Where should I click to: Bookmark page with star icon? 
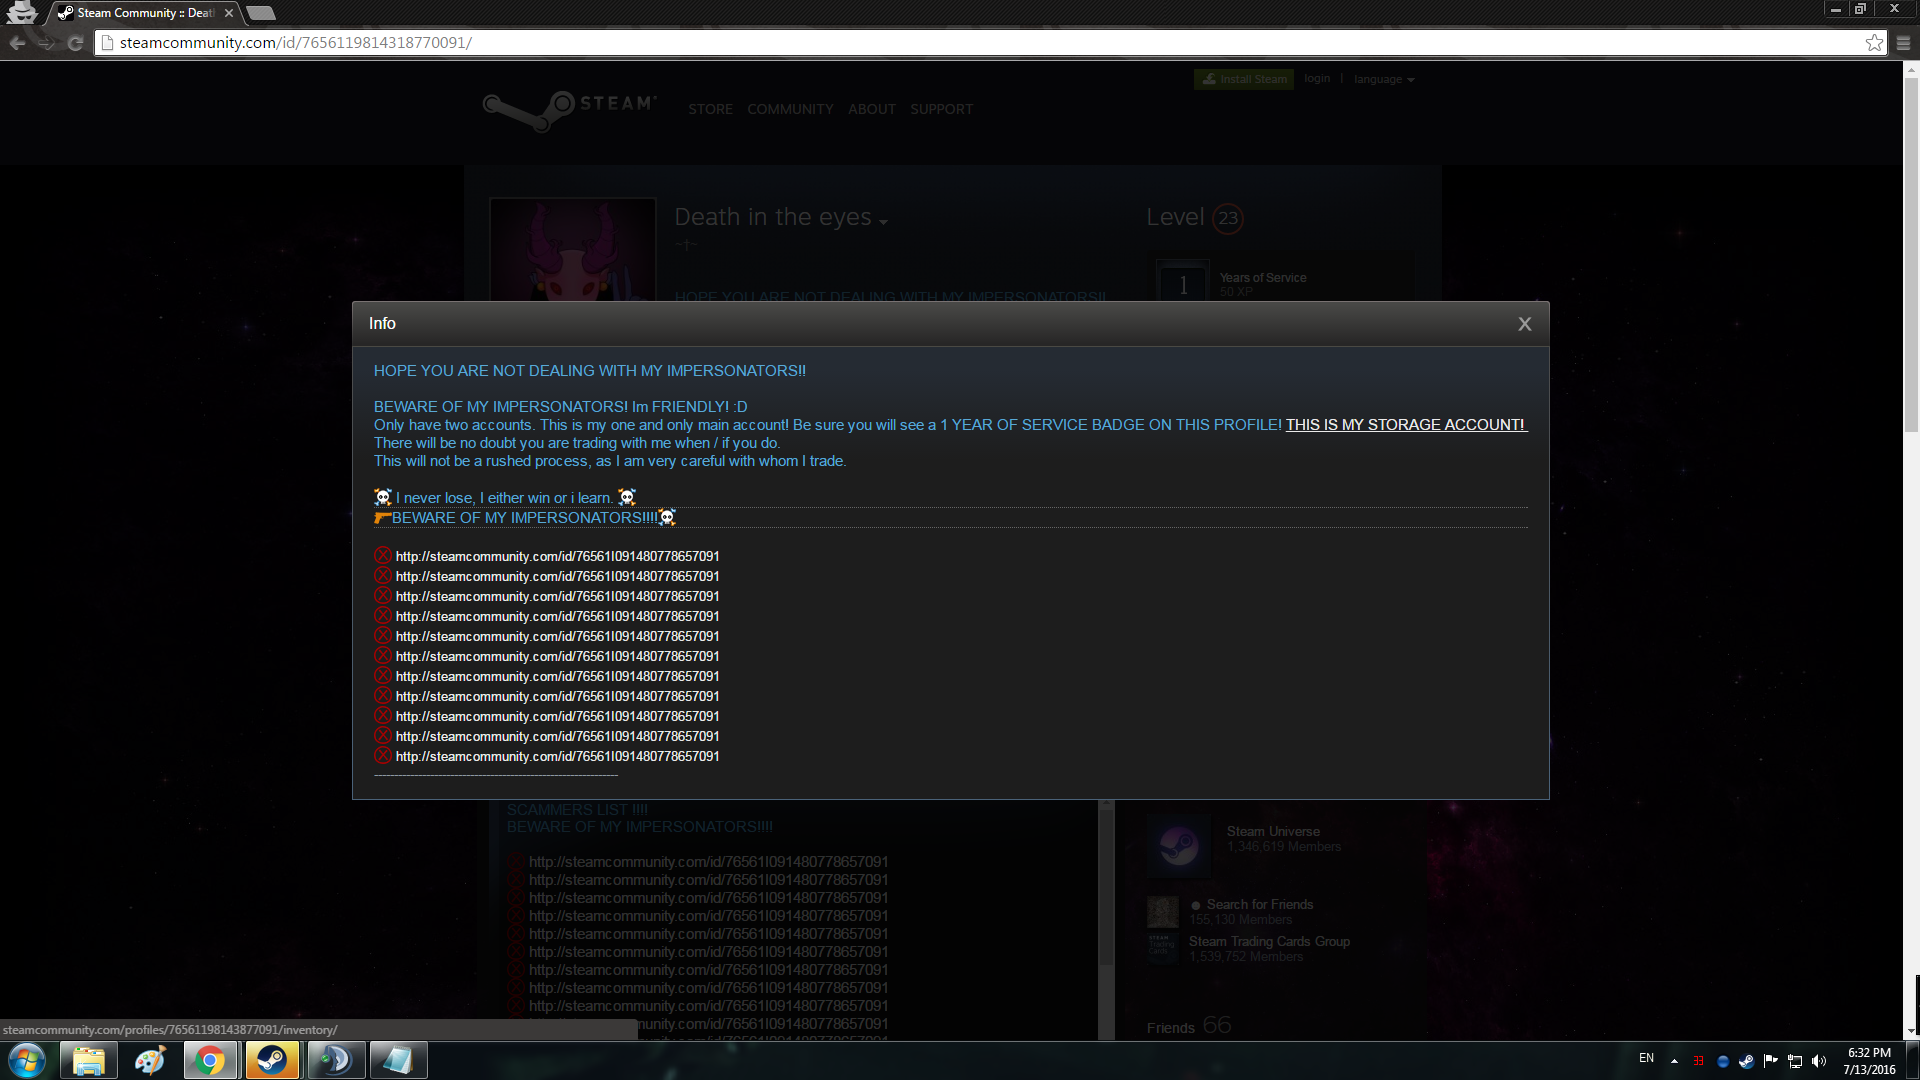[x=1874, y=43]
